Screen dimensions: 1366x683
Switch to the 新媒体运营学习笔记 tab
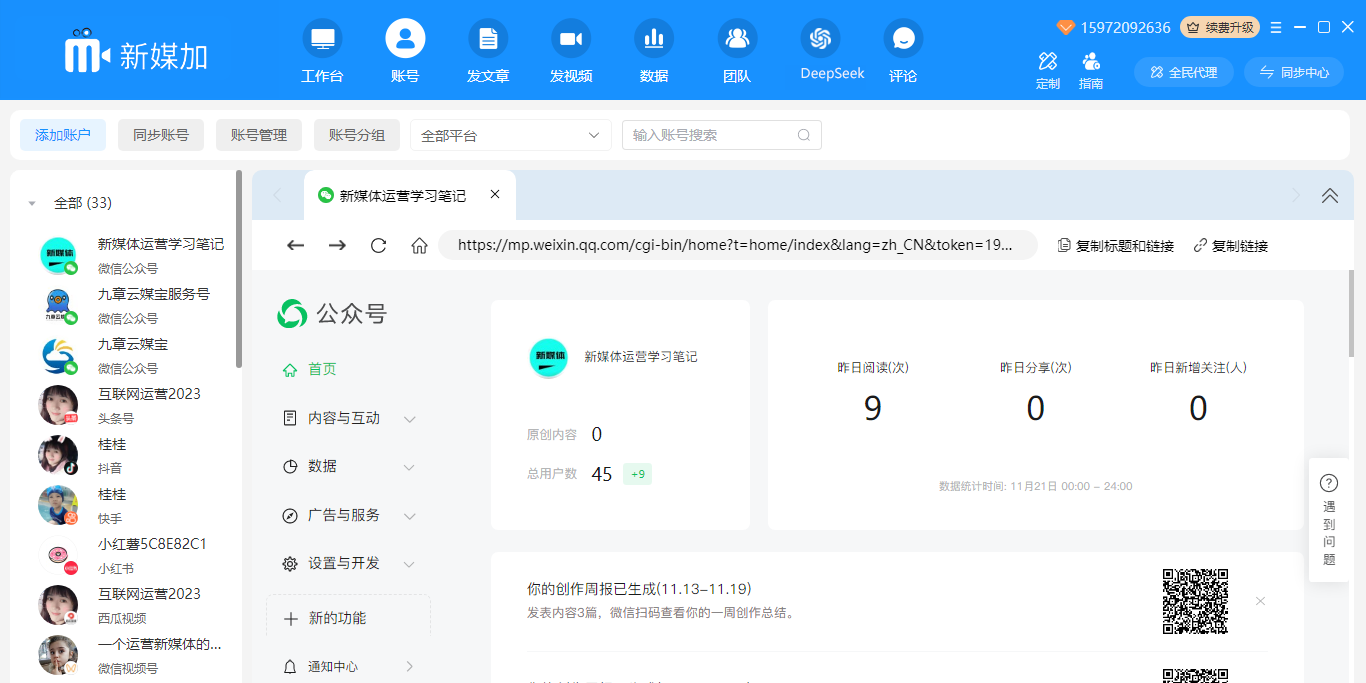(x=402, y=196)
